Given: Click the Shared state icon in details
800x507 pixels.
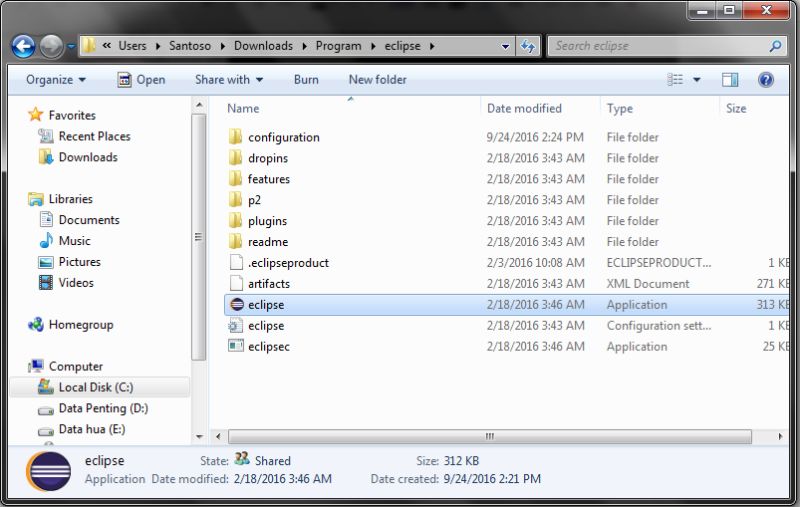Looking at the screenshot, I should click(242, 459).
